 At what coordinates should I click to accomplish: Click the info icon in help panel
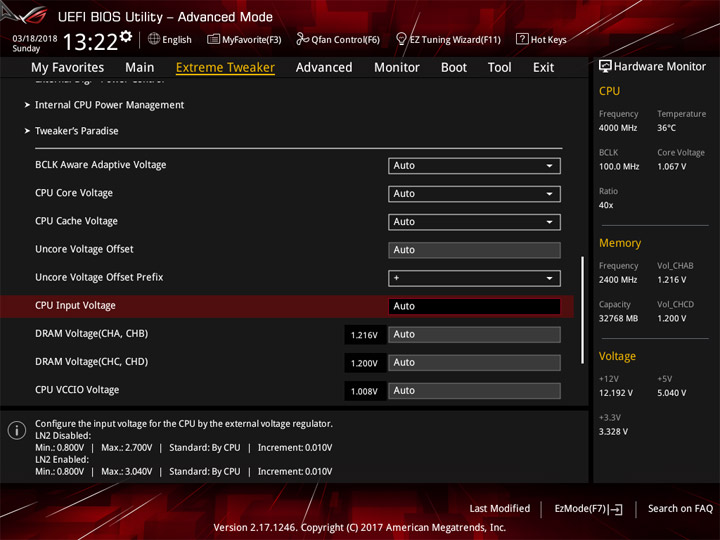click(x=17, y=430)
